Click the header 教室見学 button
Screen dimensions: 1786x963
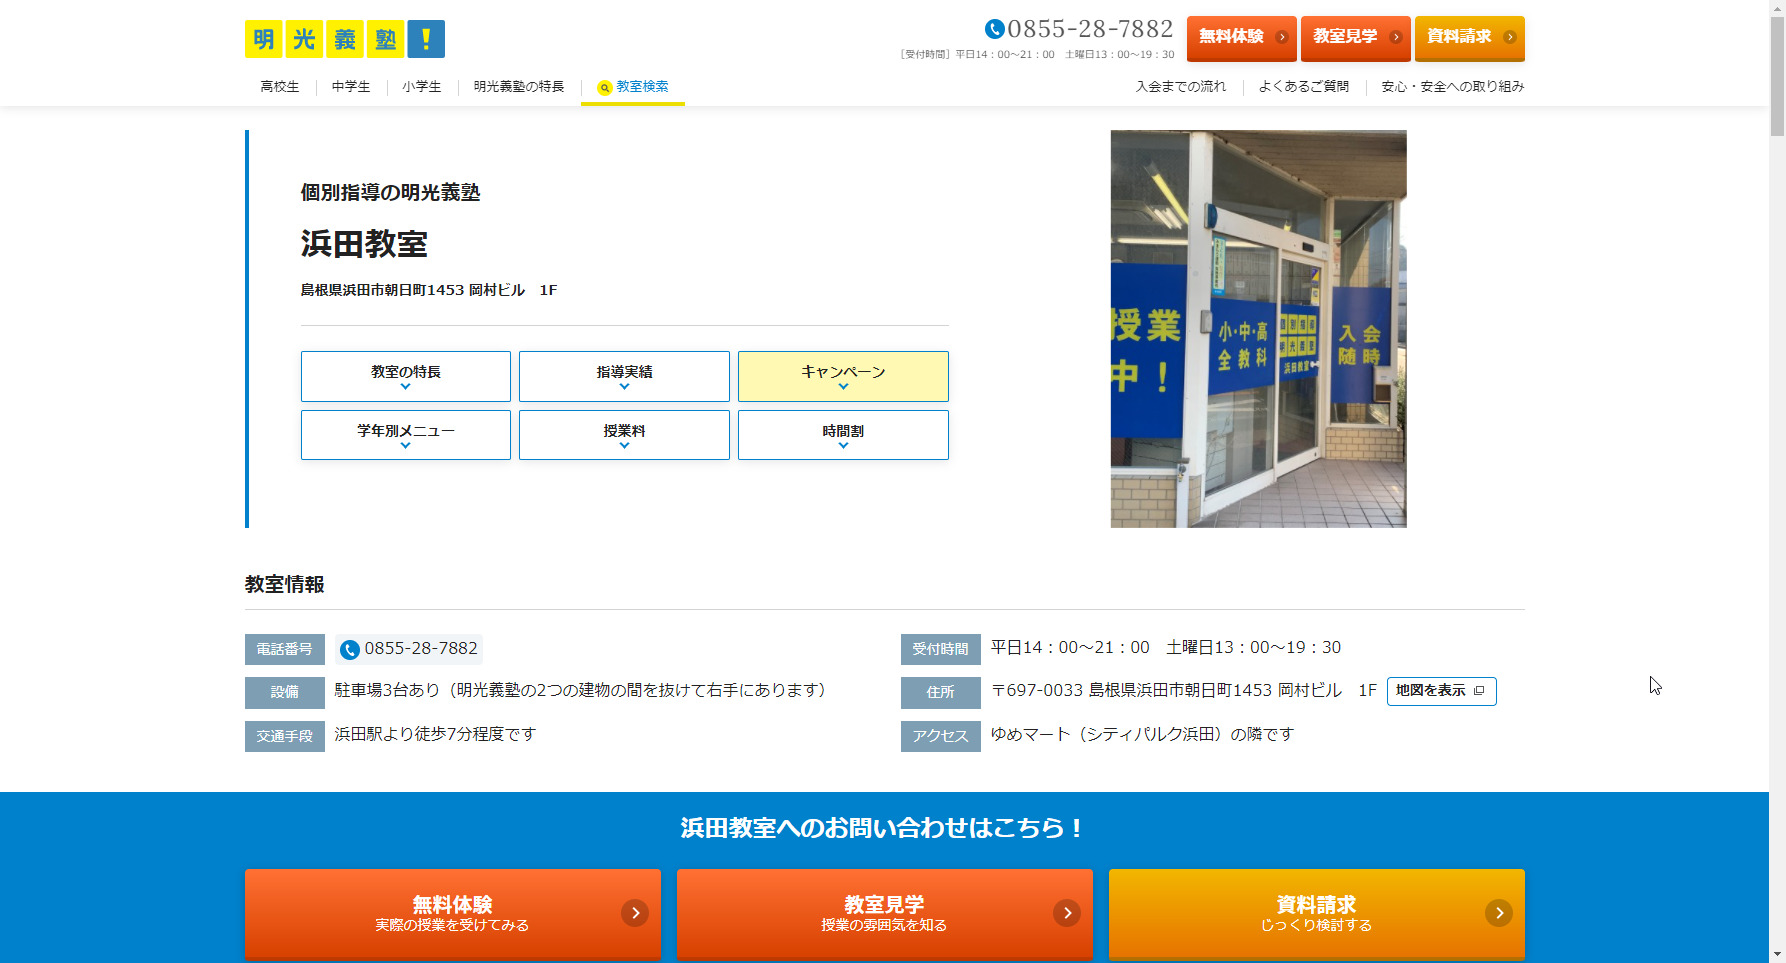pos(1356,38)
